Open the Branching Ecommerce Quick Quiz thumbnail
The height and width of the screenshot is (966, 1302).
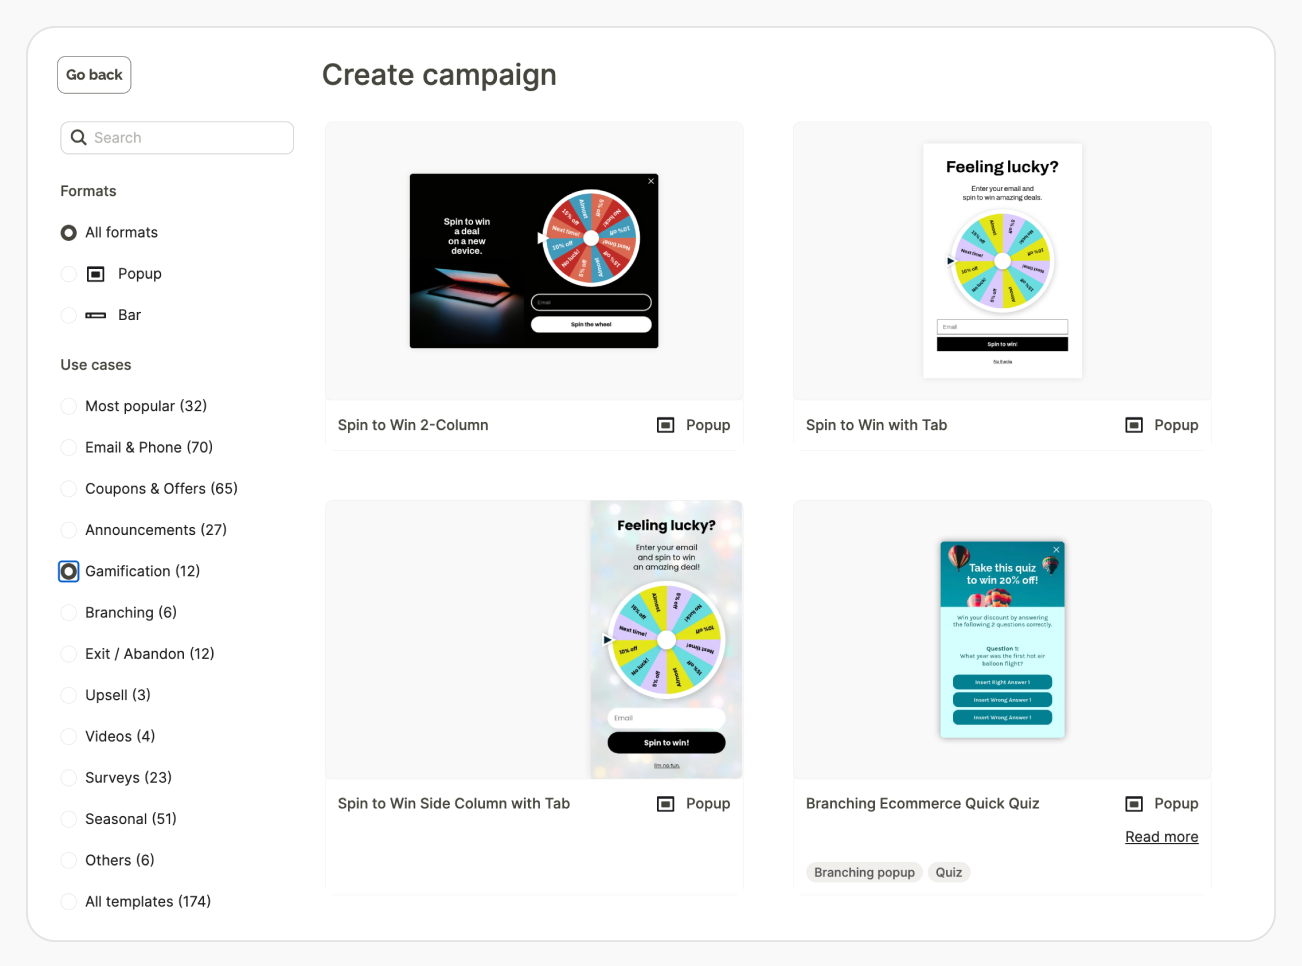tap(1002, 640)
